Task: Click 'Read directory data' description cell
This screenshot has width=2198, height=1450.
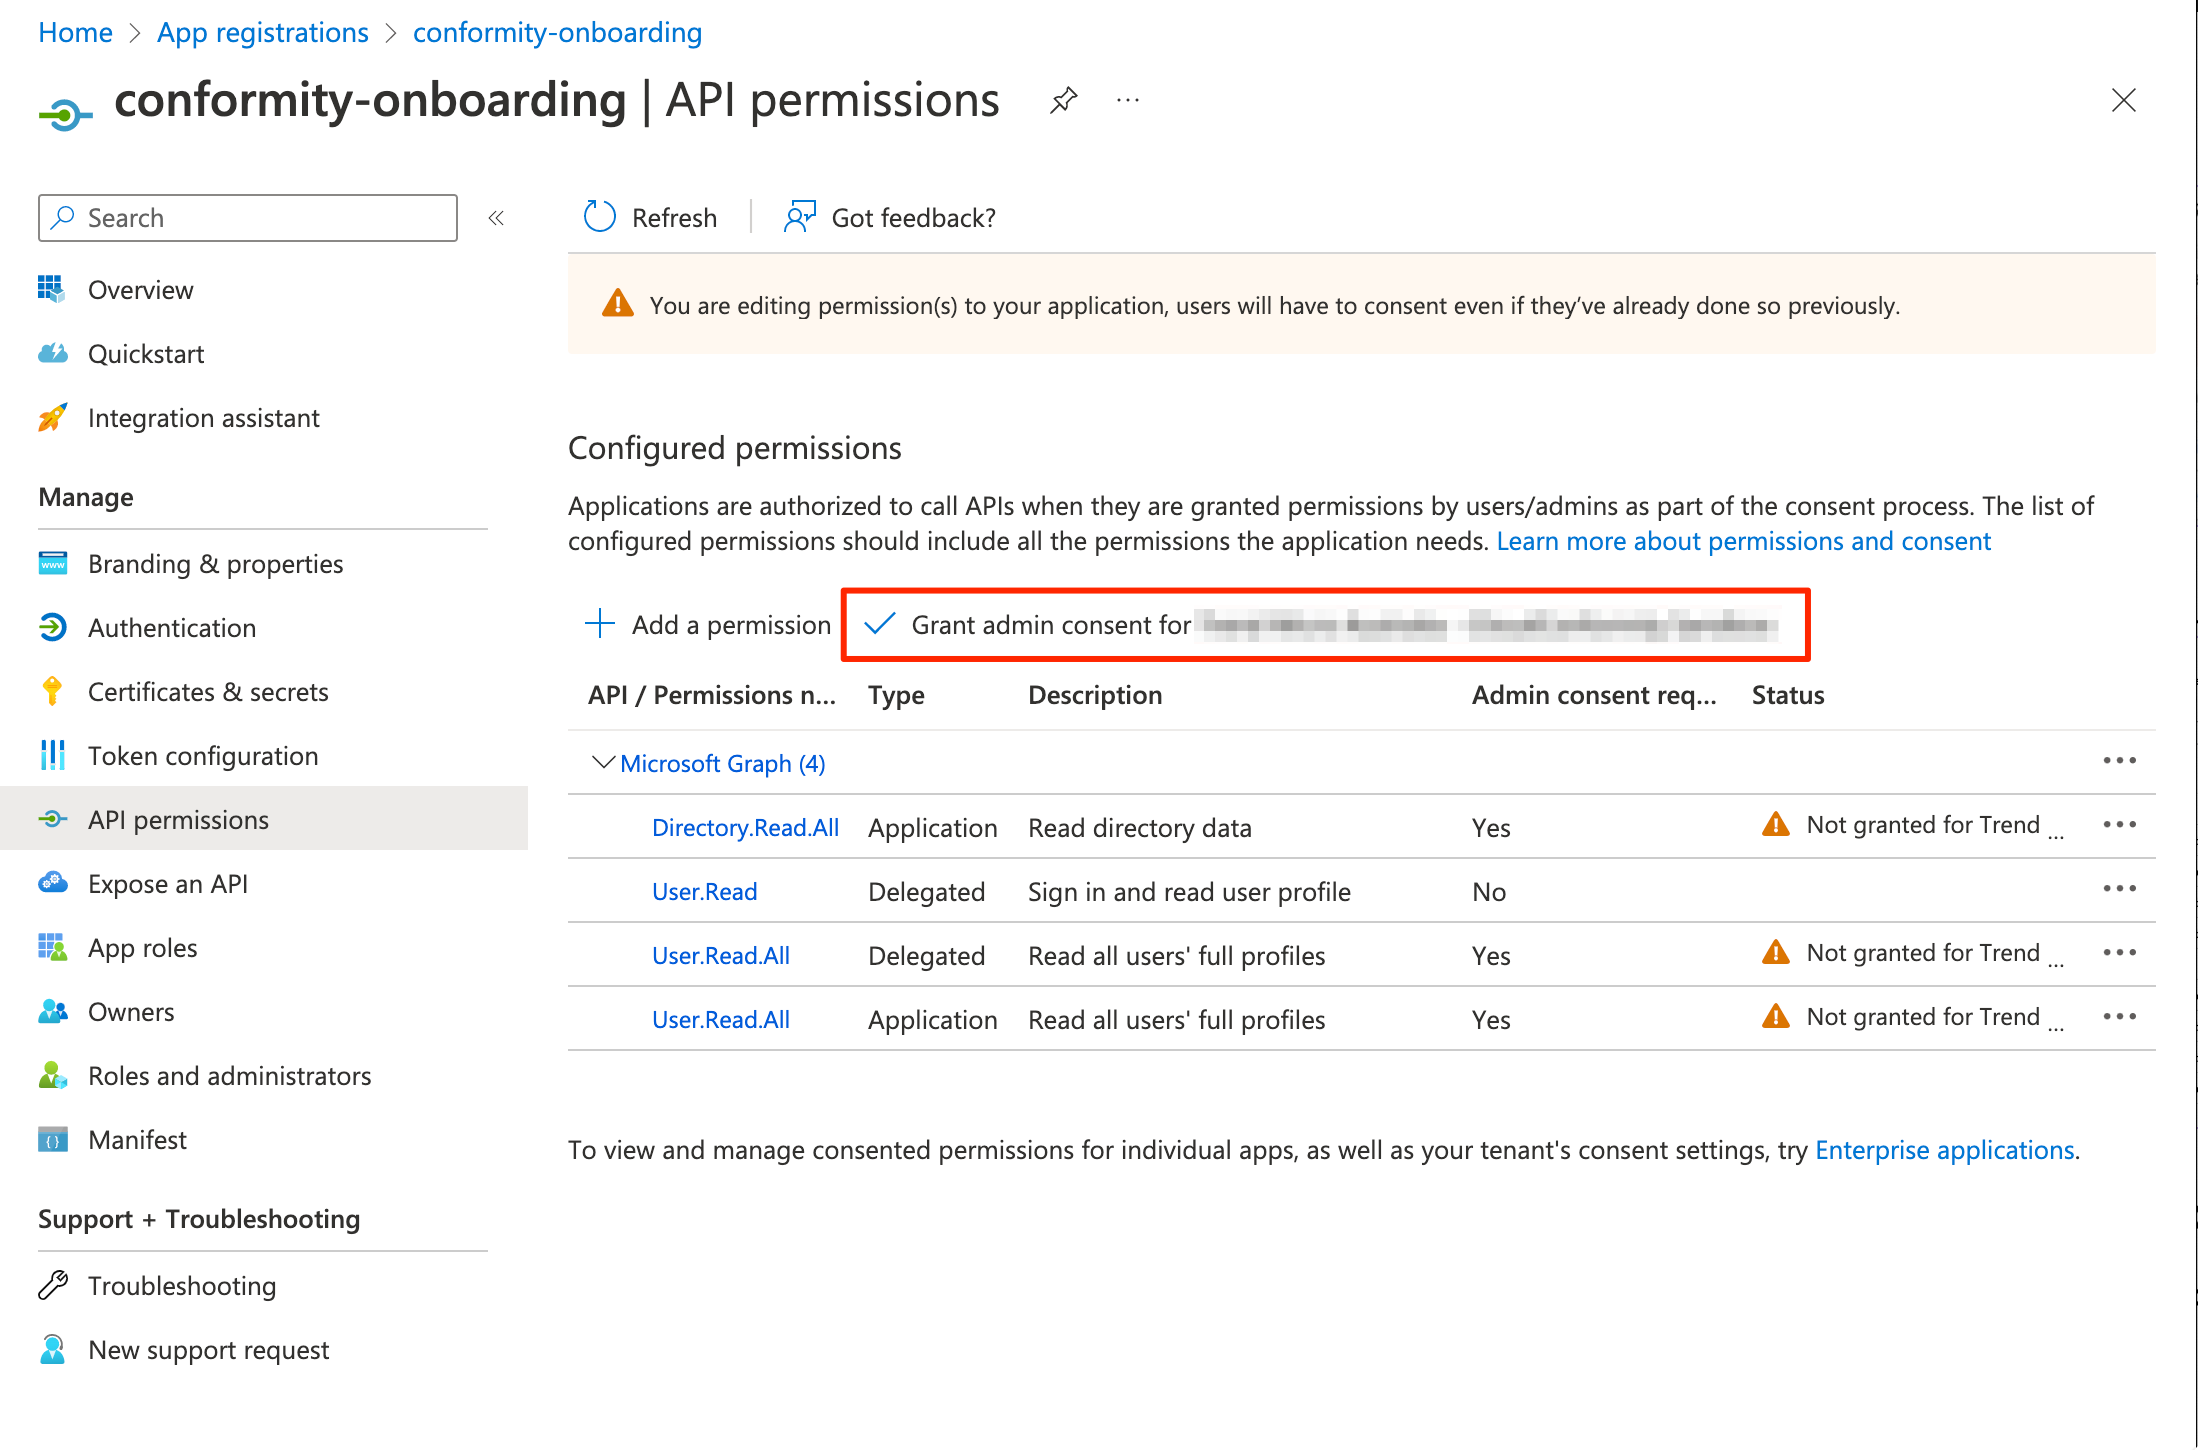Action: 1139,827
